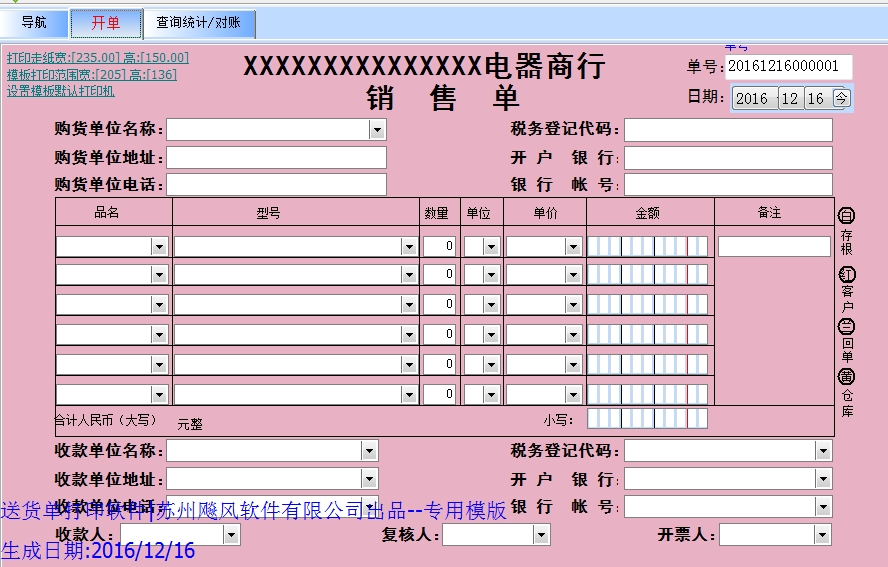Open bottom 银行帐号 dropdown
This screenshot has height=567, width=888.
(x=823, y=507)
